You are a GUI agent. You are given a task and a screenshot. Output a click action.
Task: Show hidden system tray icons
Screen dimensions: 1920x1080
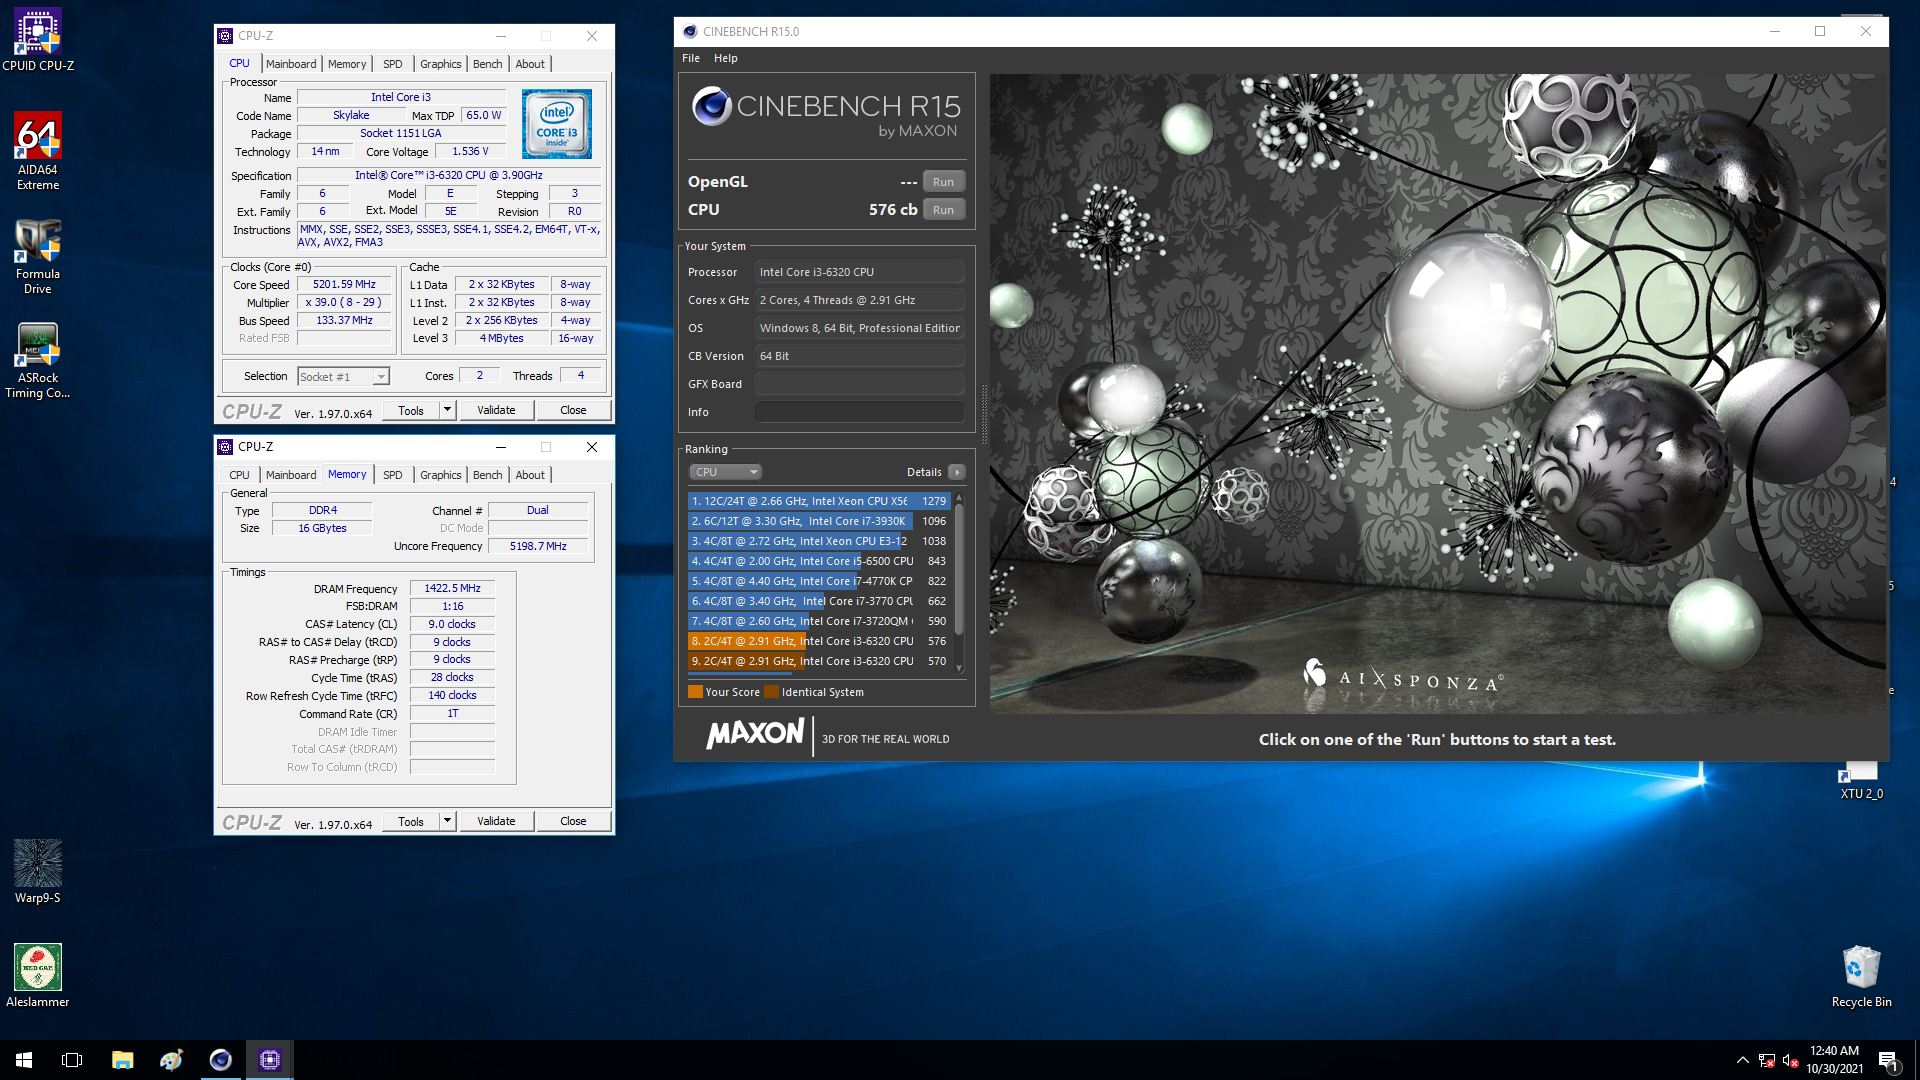coord(1742,1060)
